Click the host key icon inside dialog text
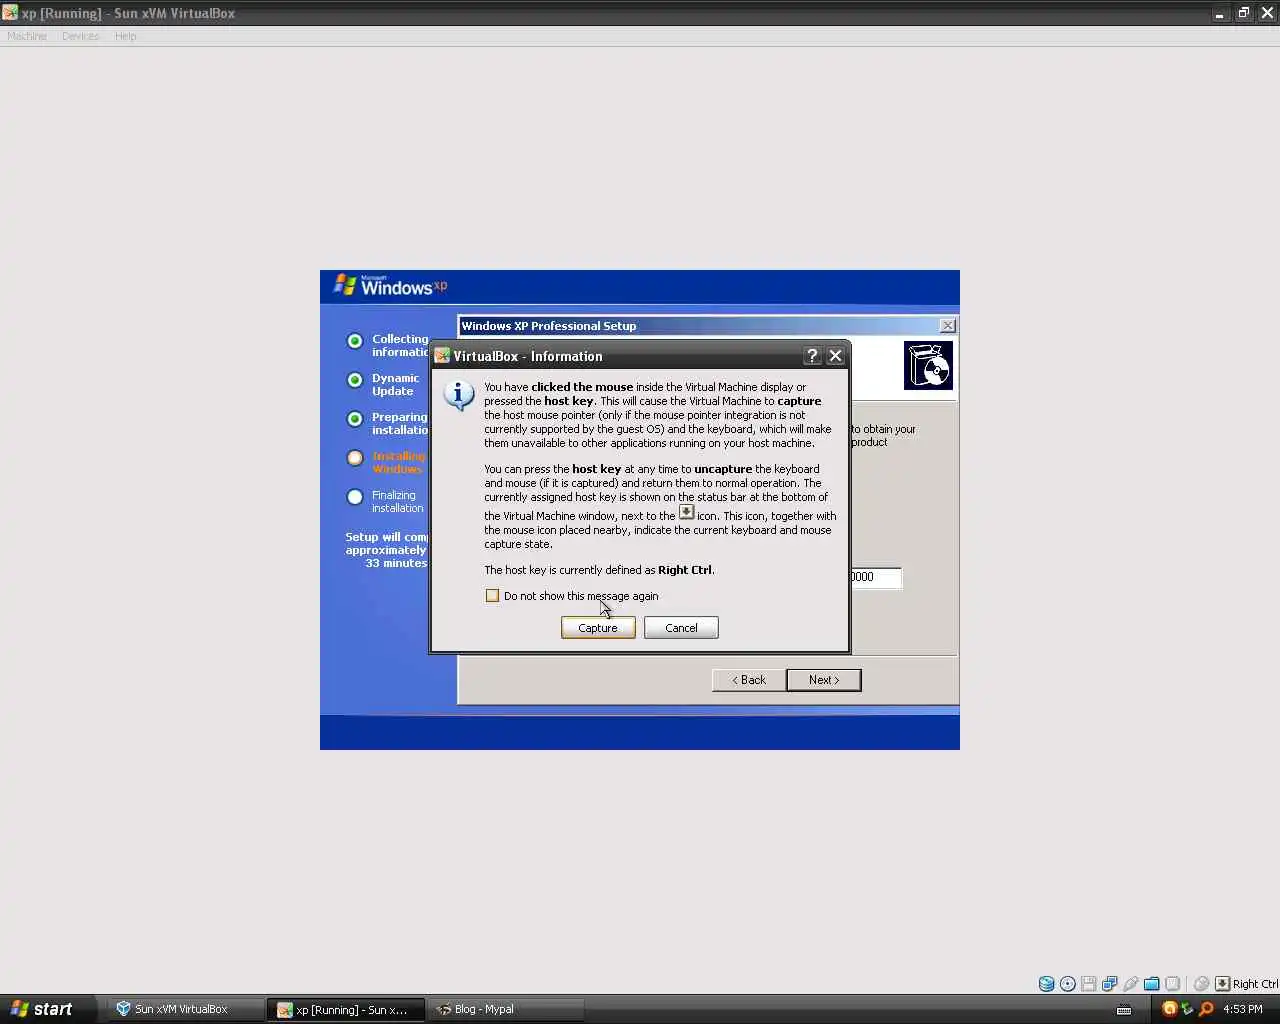The image size is (1280, 1024). (x=686, y=512)
